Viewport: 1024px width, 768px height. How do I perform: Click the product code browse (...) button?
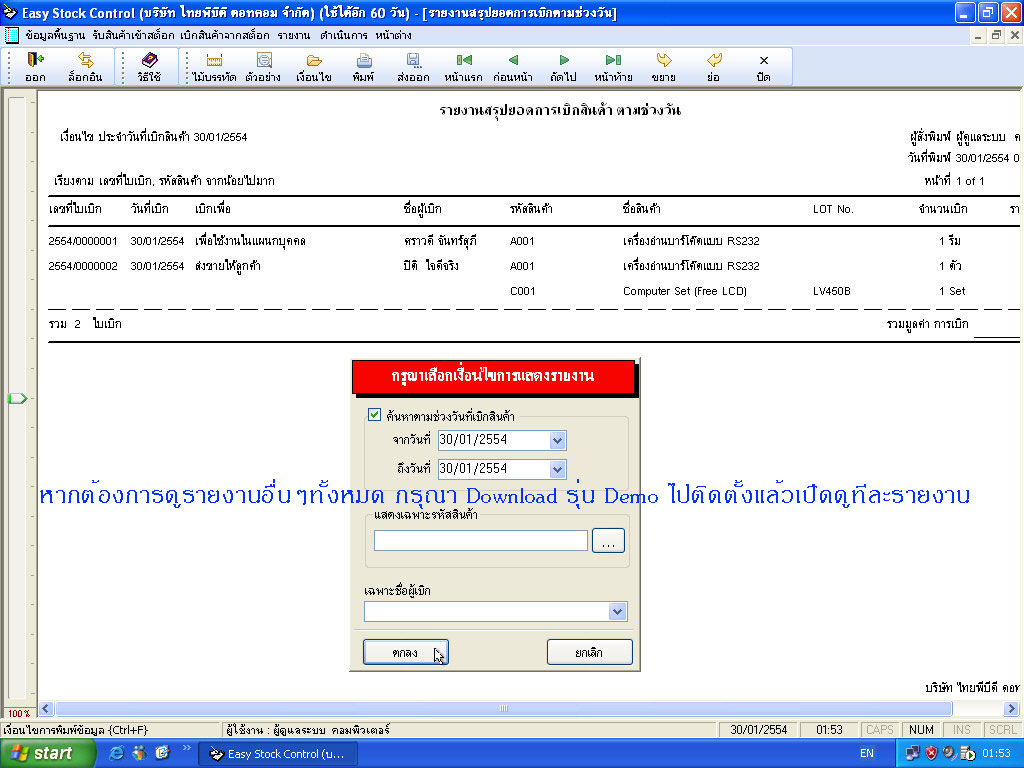[x=608, y=540]
